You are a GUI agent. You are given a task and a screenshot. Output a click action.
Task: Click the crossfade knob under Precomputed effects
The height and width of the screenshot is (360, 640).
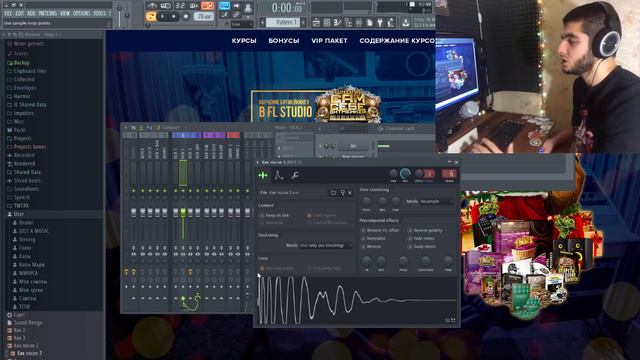tap(425, 261)
